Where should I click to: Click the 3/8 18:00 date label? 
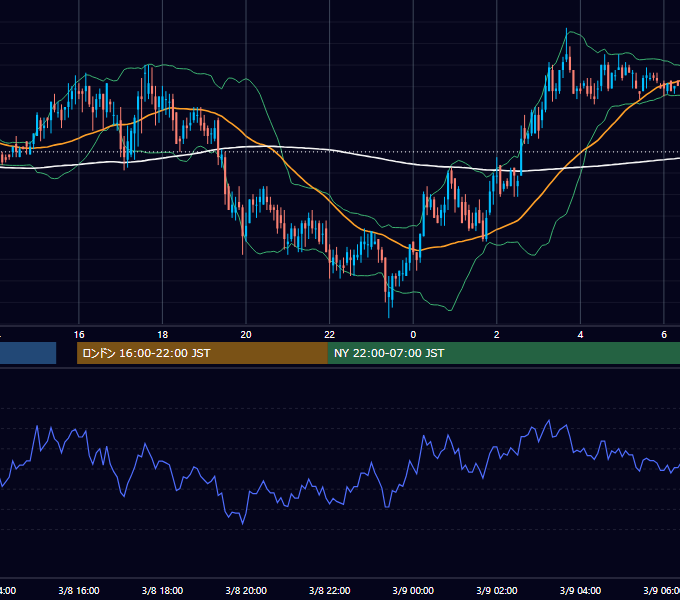162,590
